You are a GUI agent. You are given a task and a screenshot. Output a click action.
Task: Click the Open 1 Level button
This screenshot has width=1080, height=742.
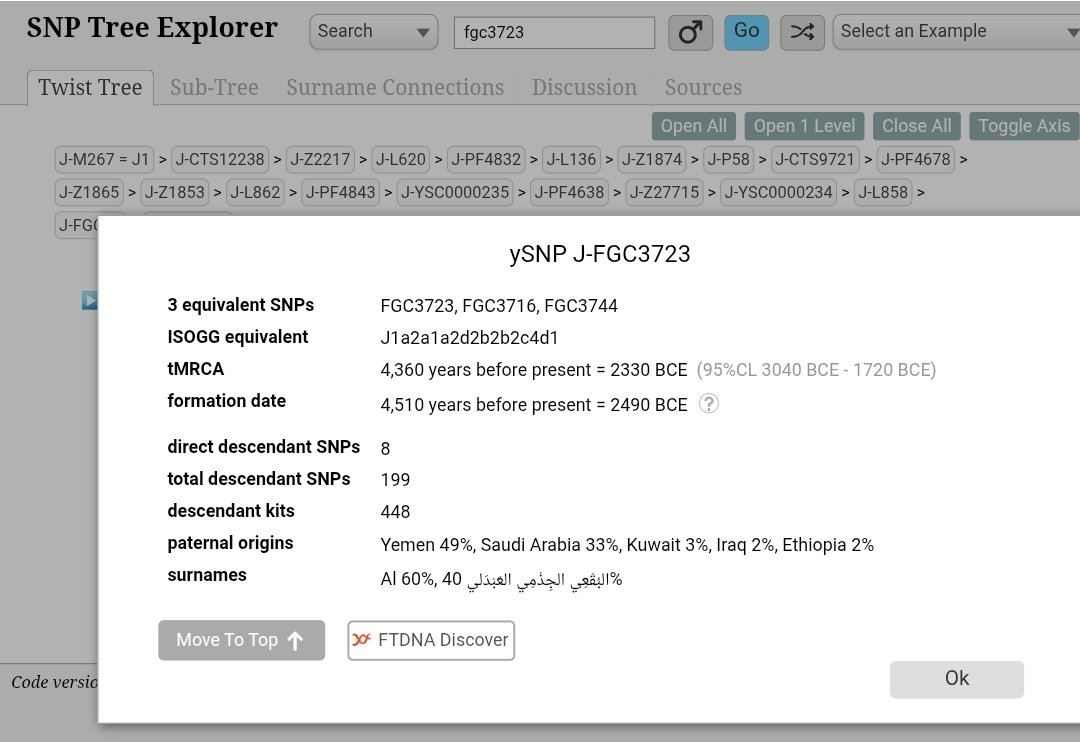(804, 126)
